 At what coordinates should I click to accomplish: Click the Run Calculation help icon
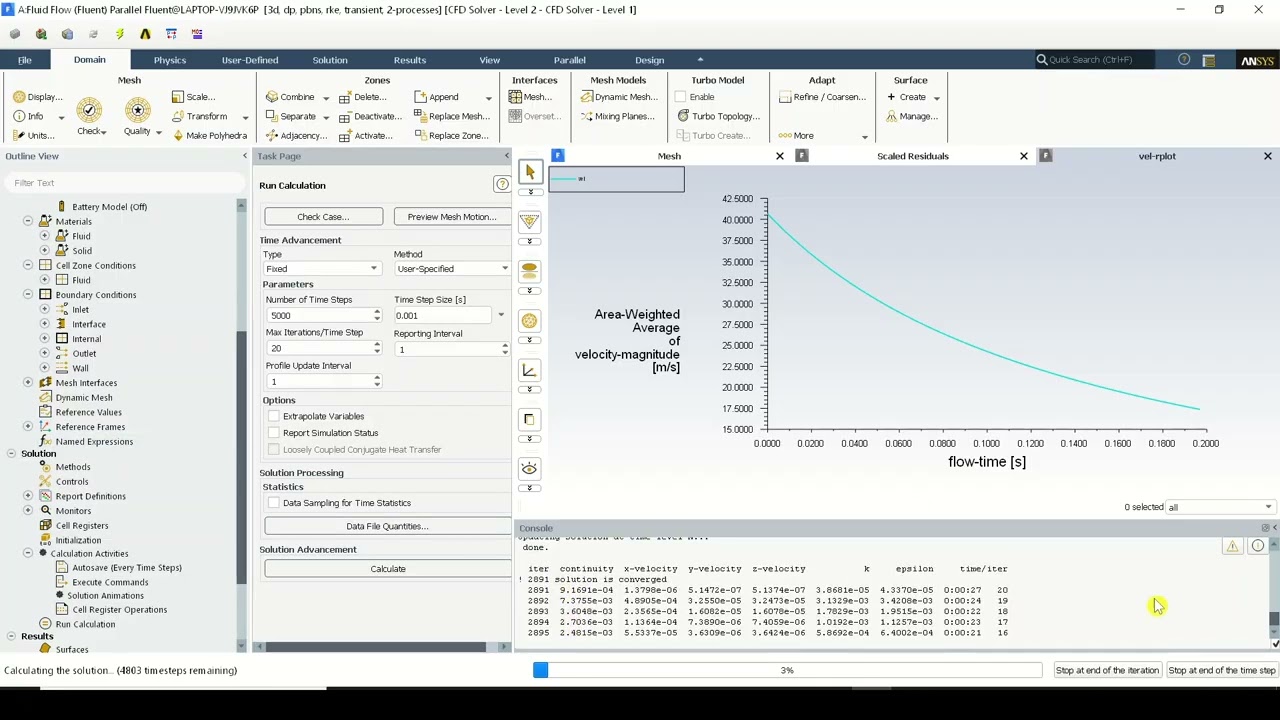(x=502, y=185)
